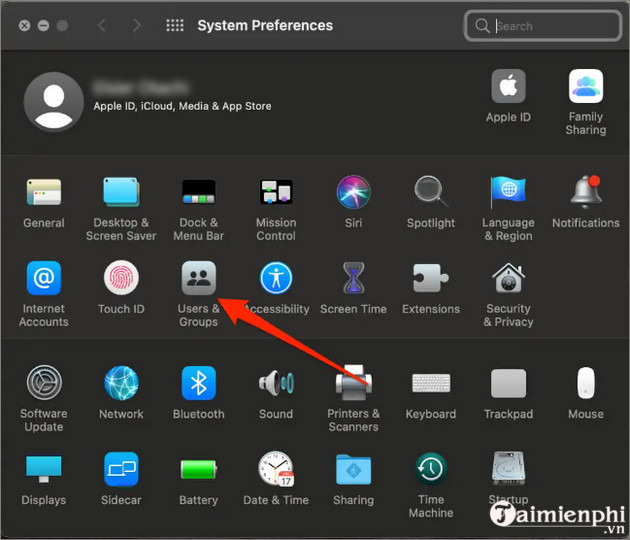Open the General preferences pane
The width and height of the screenshot is (630, 540).
click(x=44, y=192)
